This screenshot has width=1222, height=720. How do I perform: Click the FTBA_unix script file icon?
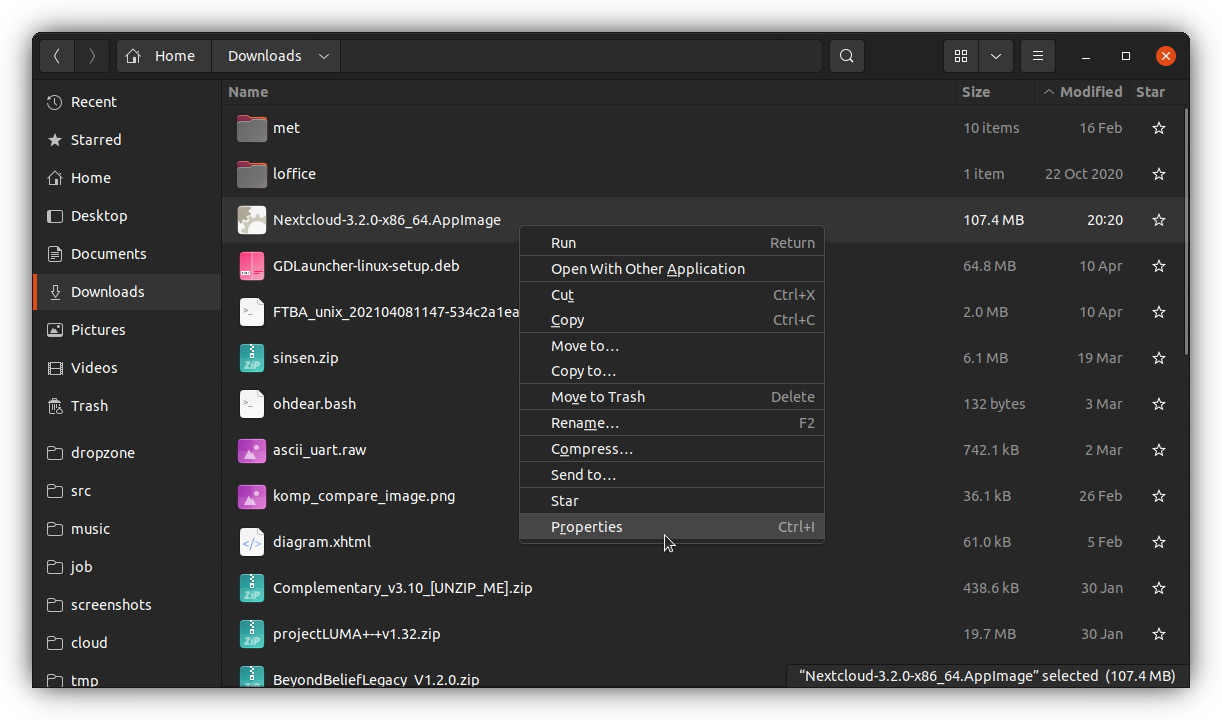tap(252, 312)
